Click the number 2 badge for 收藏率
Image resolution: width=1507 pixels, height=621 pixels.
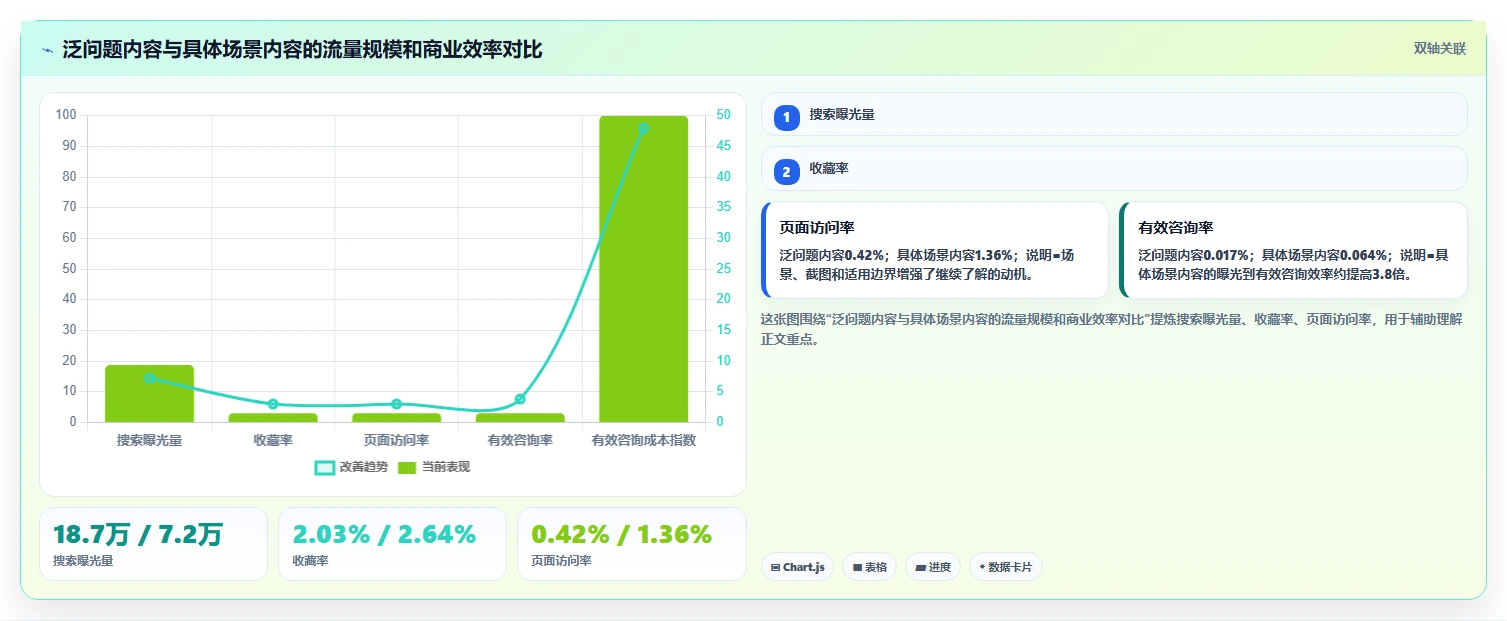[x=786, y=172]
